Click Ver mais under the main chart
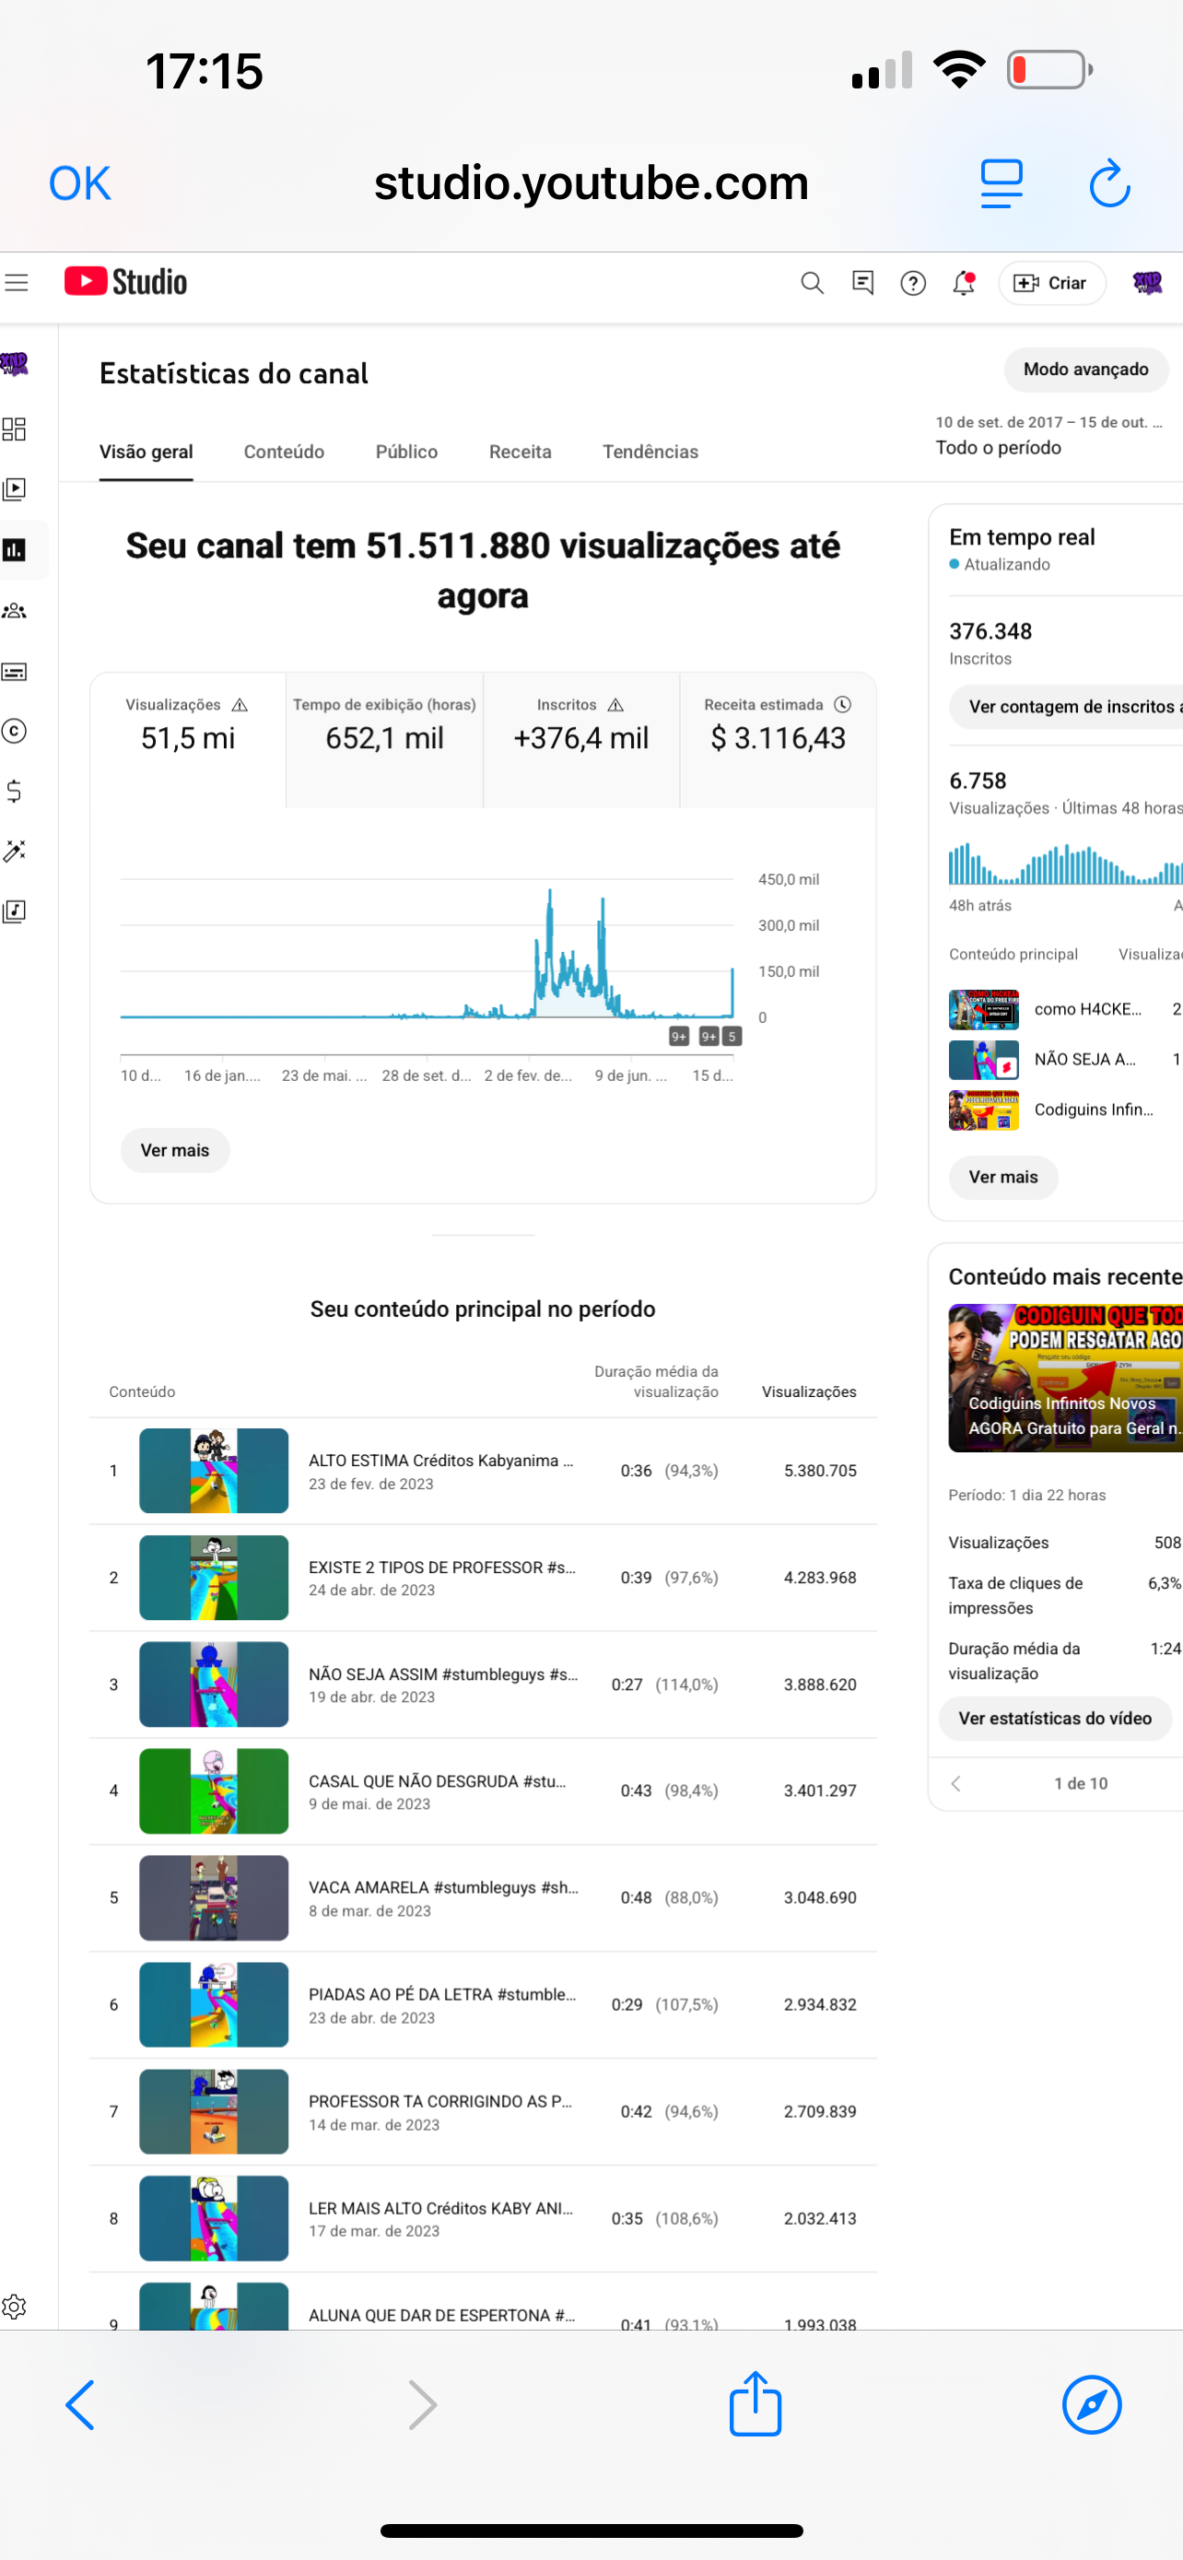The image size is (1183, 2560). coord(175,1151)
